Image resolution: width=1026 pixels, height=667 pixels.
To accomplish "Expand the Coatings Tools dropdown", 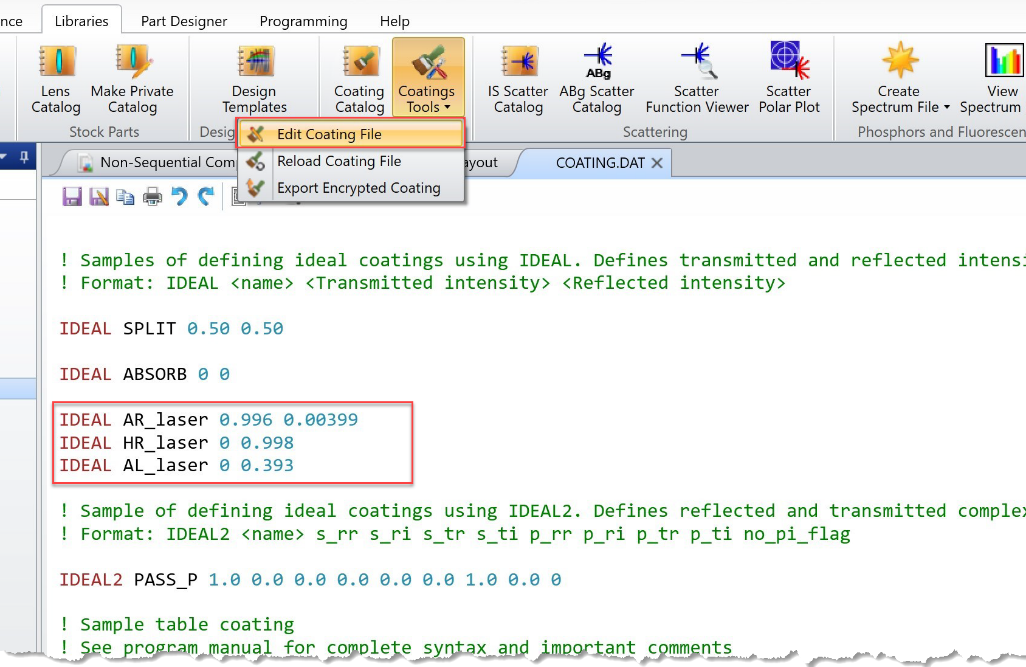I will [428, 77].
